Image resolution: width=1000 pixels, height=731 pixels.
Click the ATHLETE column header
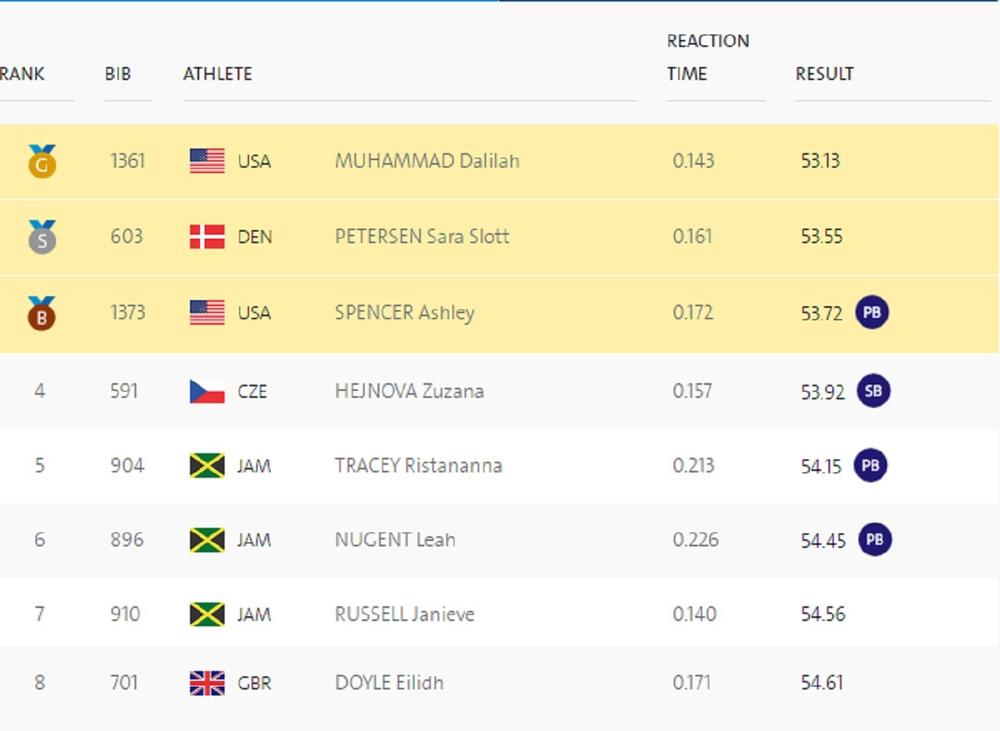tap(217, 74)
